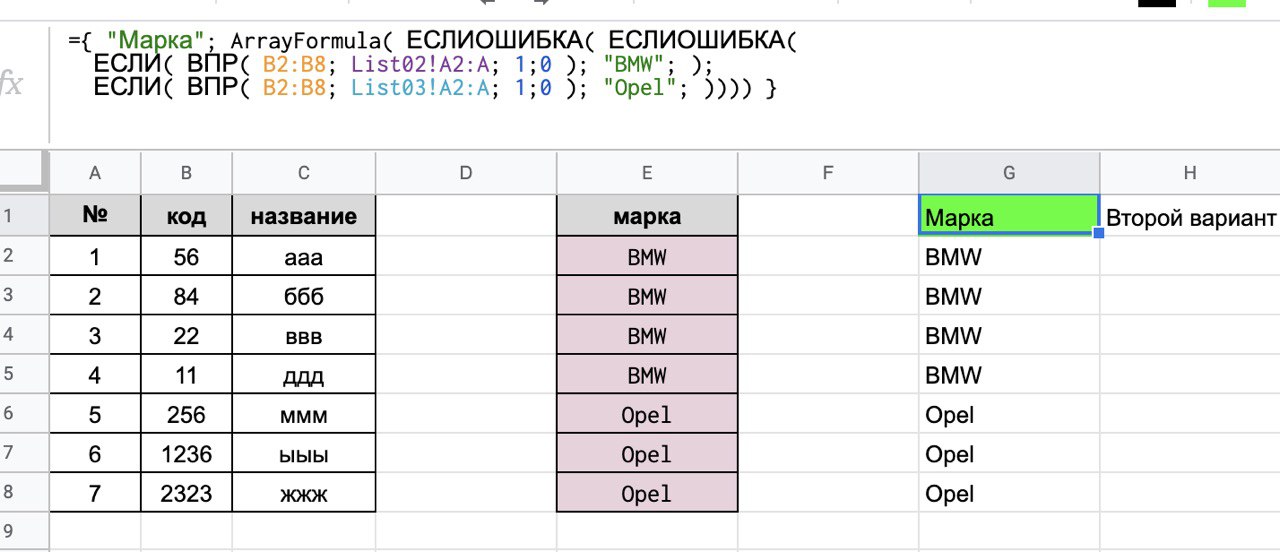1280x552 pixels.
Task: Select cell A8 containing number 7
Action: [95, 493]
